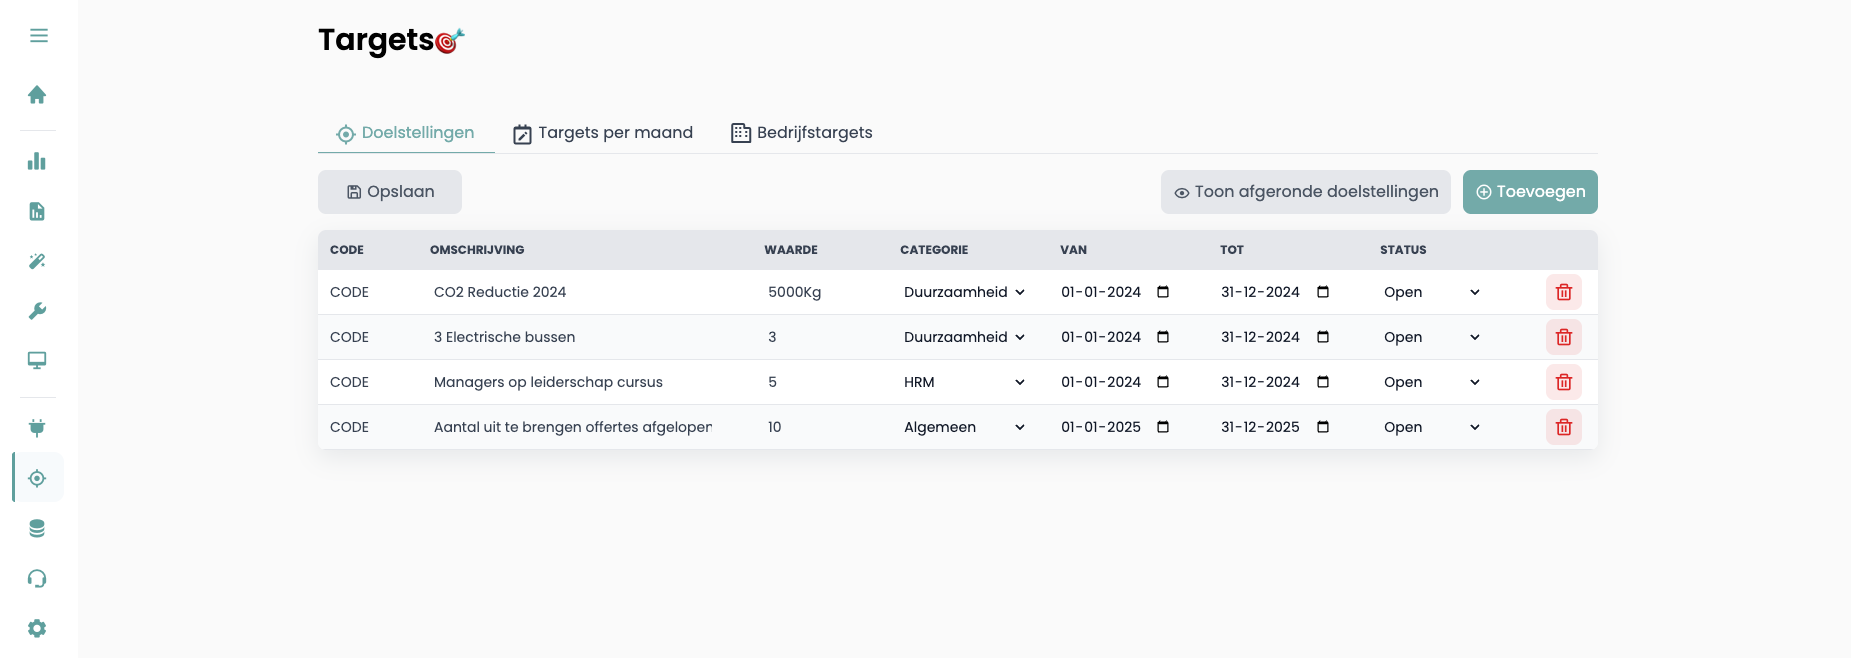This screenshot has width=1851, height=658.
Task: Open support via headset icon
Action: click(37, 578)
